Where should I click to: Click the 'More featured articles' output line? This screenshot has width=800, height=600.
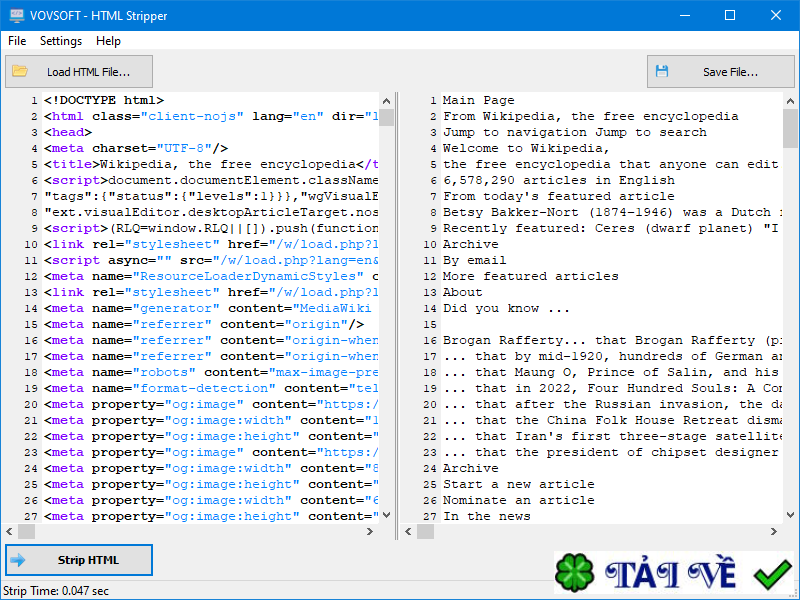[x=531, y=277]
